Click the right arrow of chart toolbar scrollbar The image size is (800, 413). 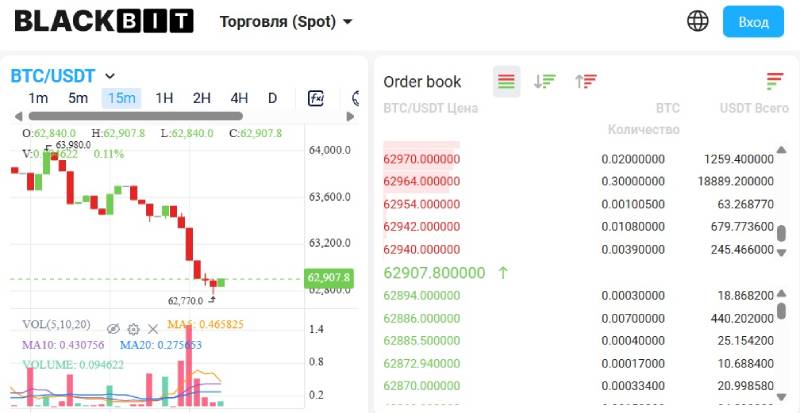pos(350,116)
